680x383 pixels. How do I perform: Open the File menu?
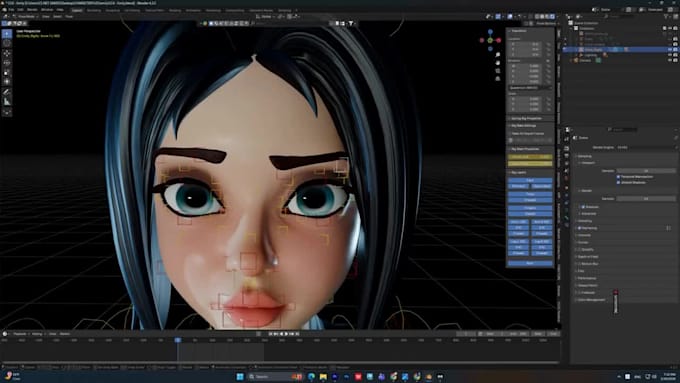(x=11, y=10)
